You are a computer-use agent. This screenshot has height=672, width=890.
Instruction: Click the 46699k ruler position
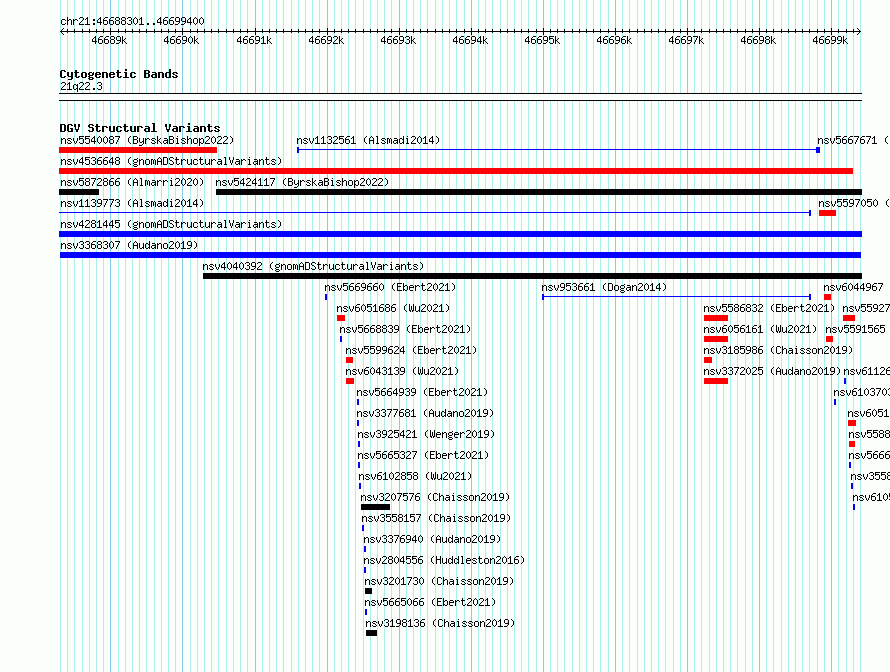click(830, 40)
